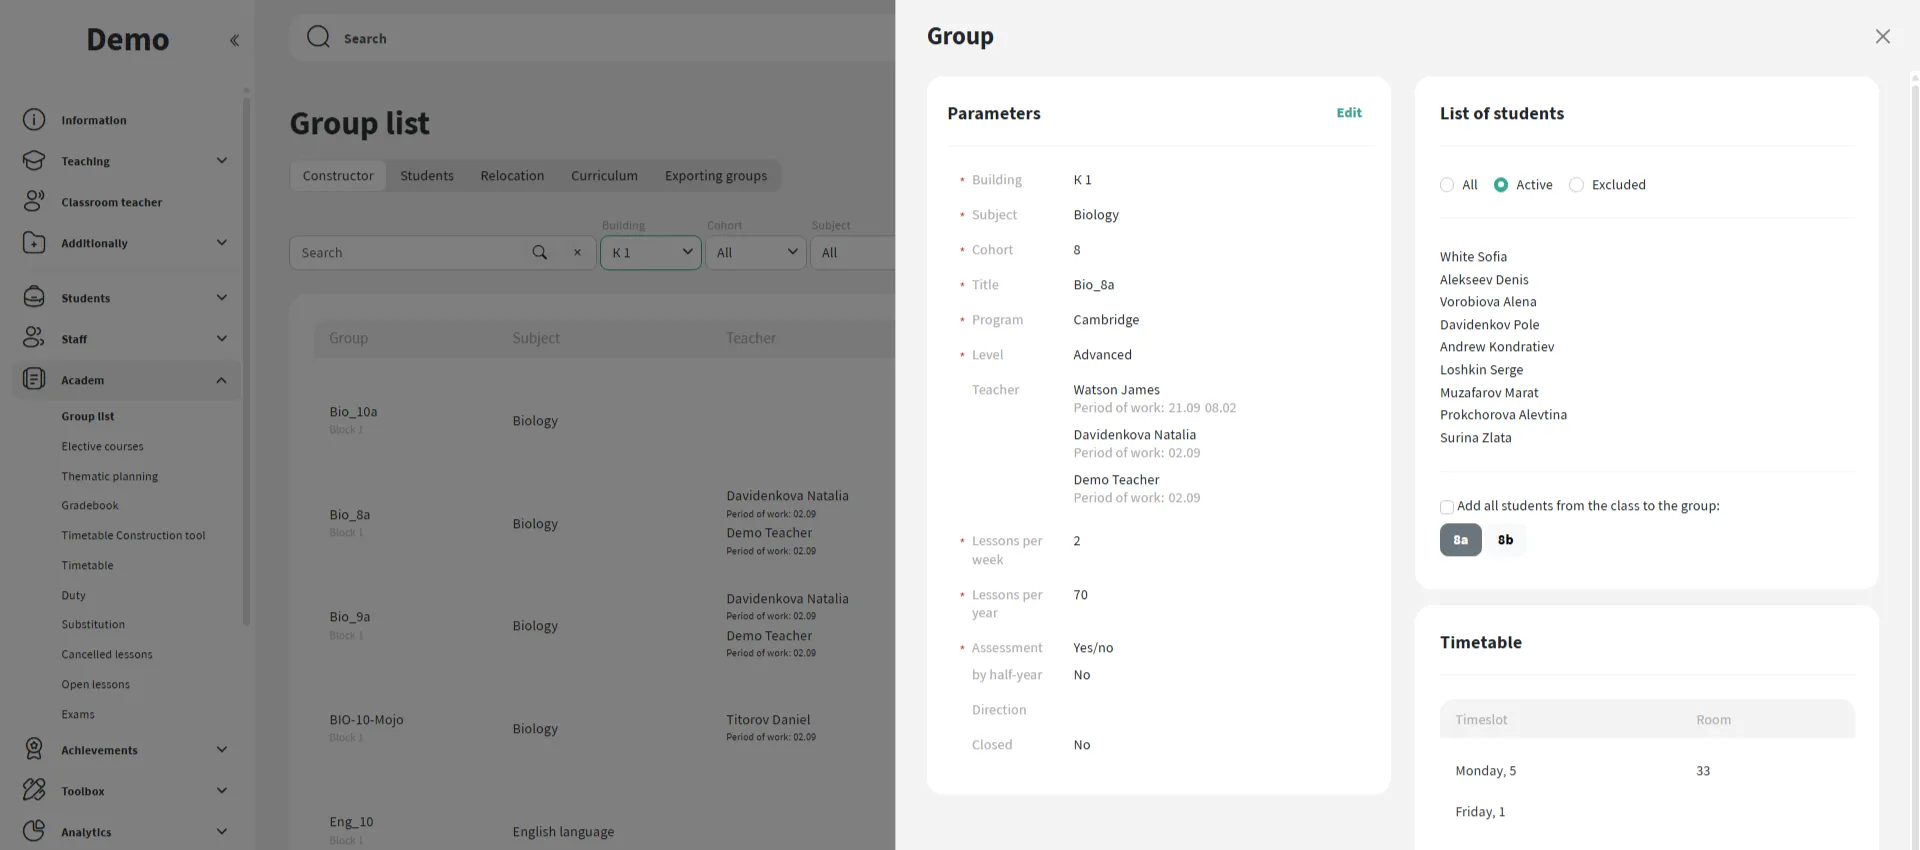The height and width of the screenshot is (850, 1920).
Task: Click the Achievements badge icon
Action: coord(34,749)
